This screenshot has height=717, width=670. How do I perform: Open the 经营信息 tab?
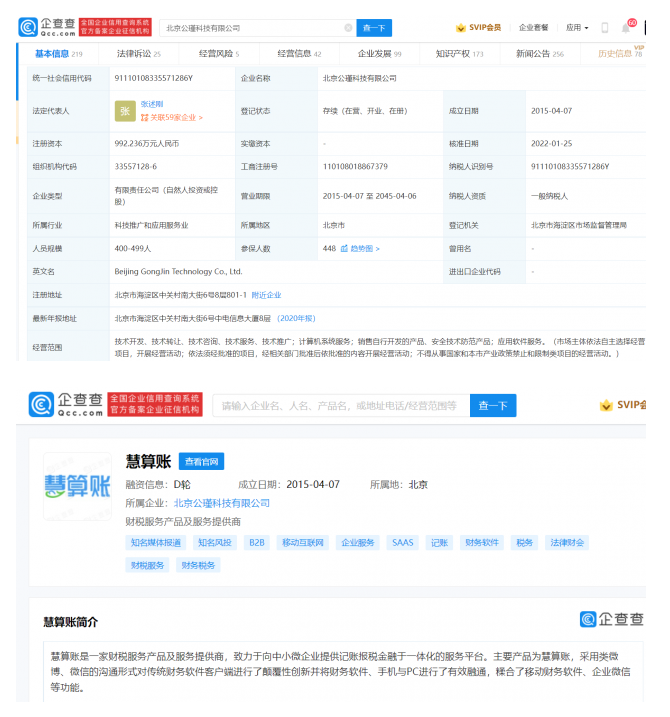(x=299, y=54)
